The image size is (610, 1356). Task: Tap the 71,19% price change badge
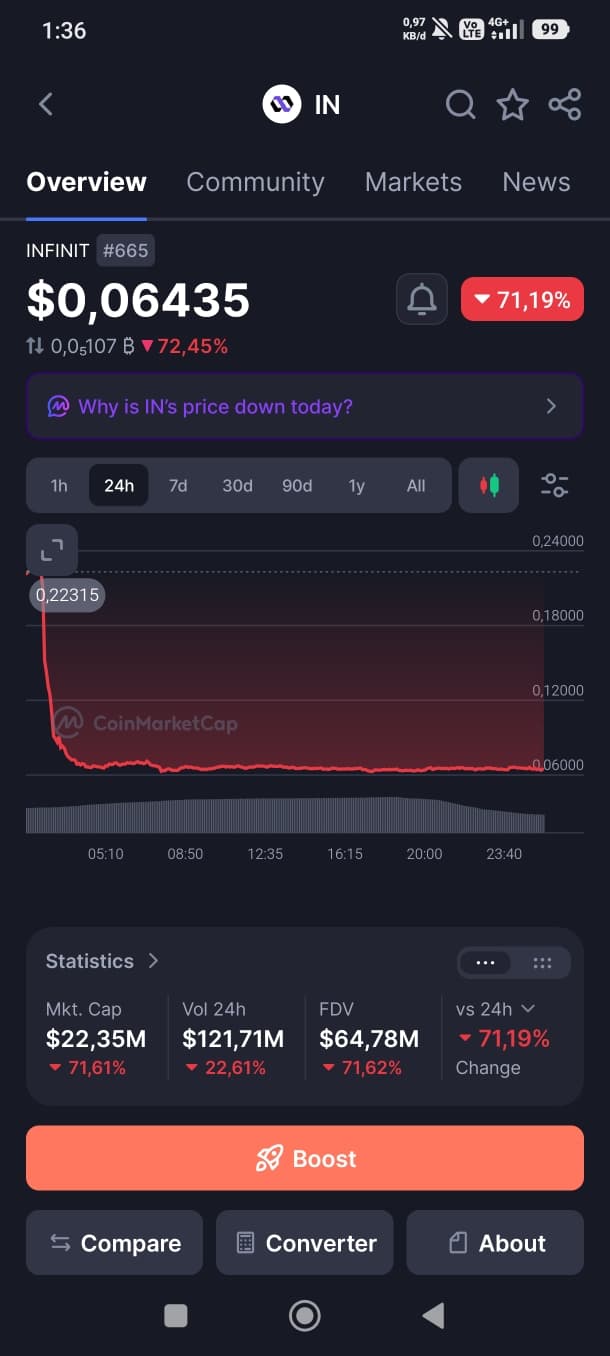pyautogui.click(x=522, y=299)
